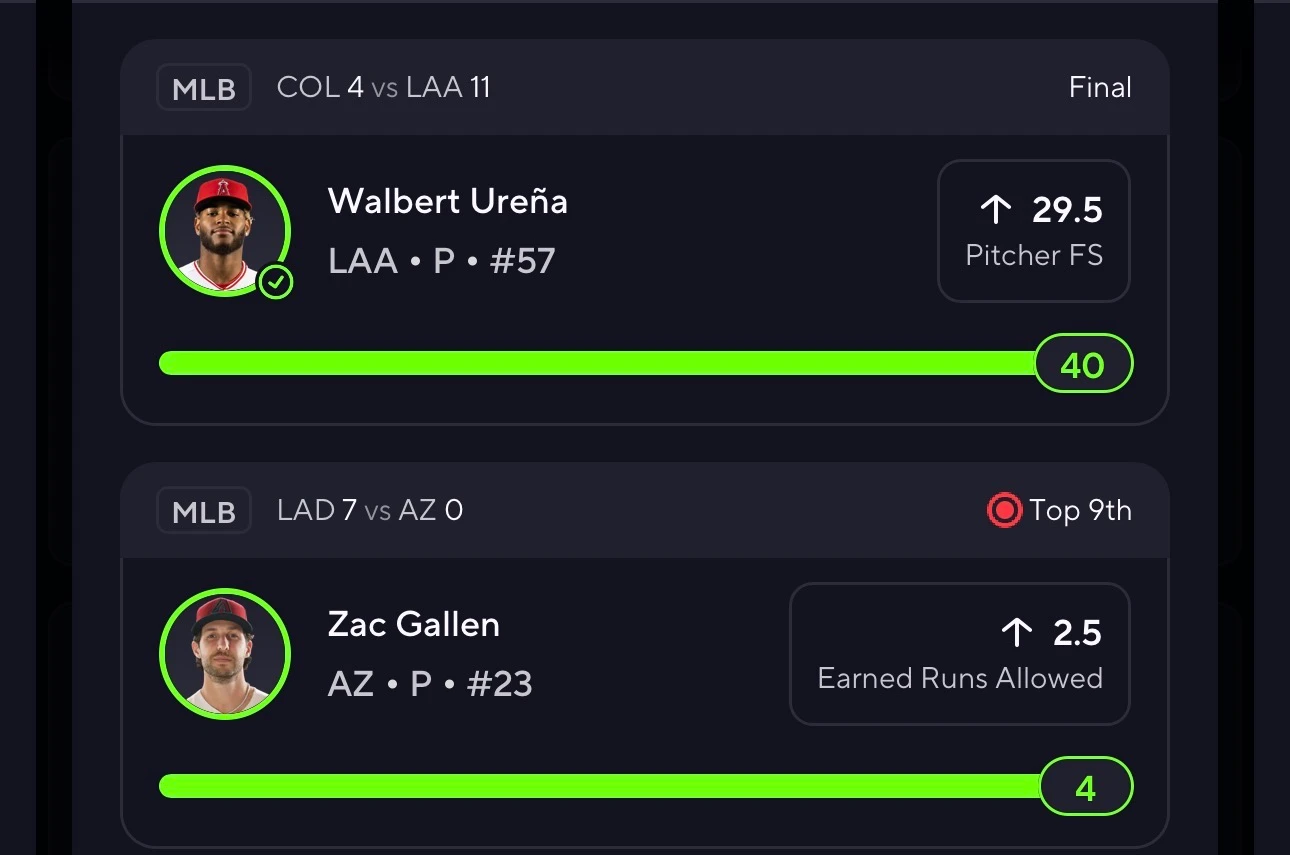
Task: Click the 4 result bubble on Gallen's bar
Action: pyautogui.click(x=1086, y=787)
